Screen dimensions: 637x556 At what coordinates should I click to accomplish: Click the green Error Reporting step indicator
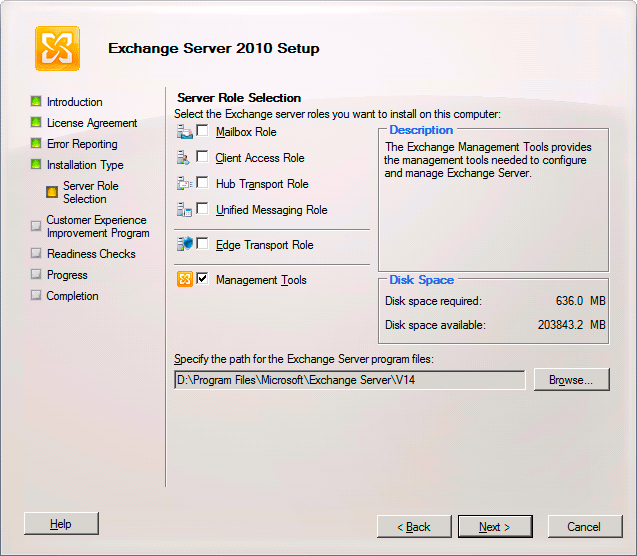36,143
